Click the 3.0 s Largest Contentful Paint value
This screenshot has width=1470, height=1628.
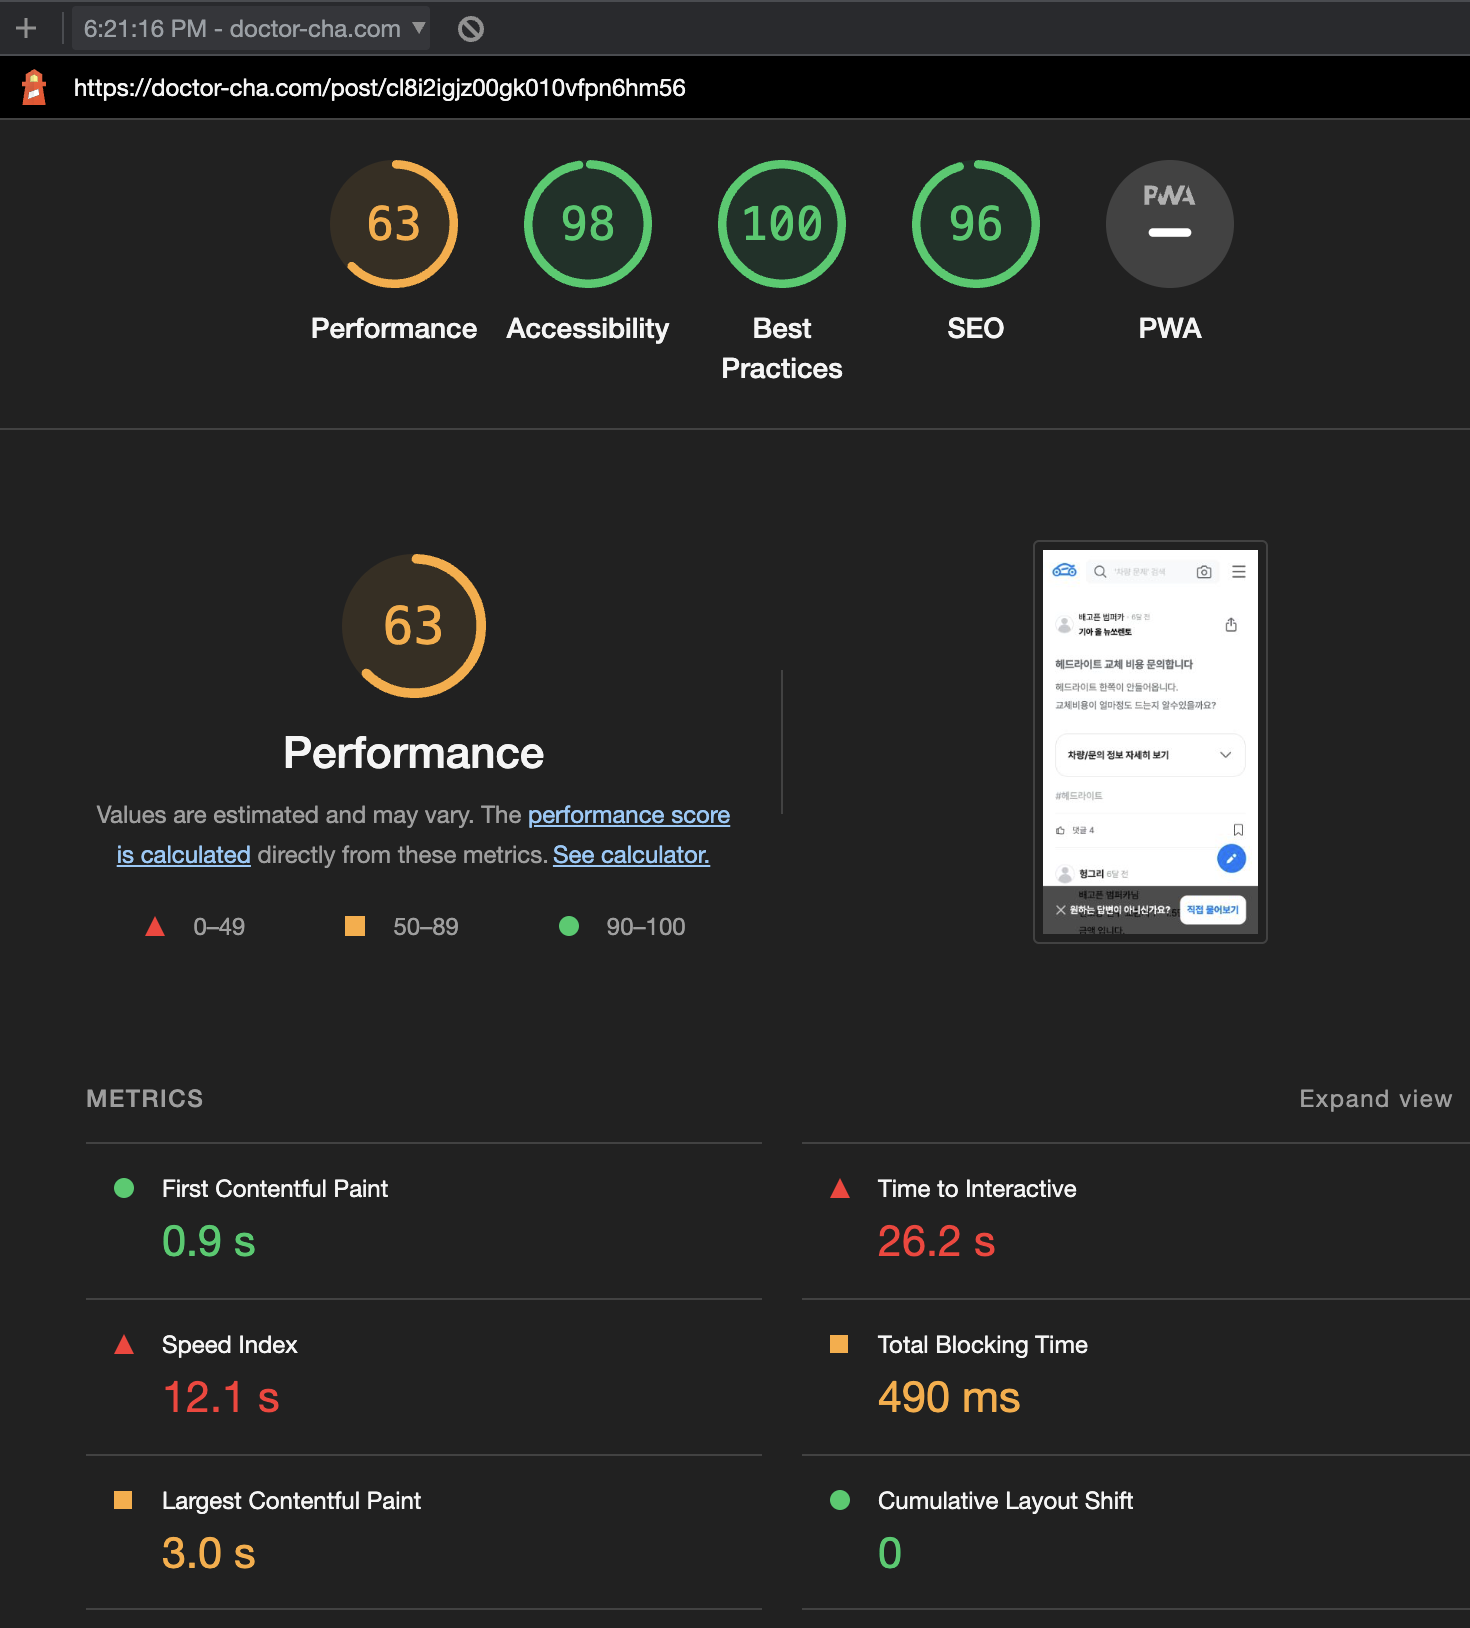pos(209,1554)
